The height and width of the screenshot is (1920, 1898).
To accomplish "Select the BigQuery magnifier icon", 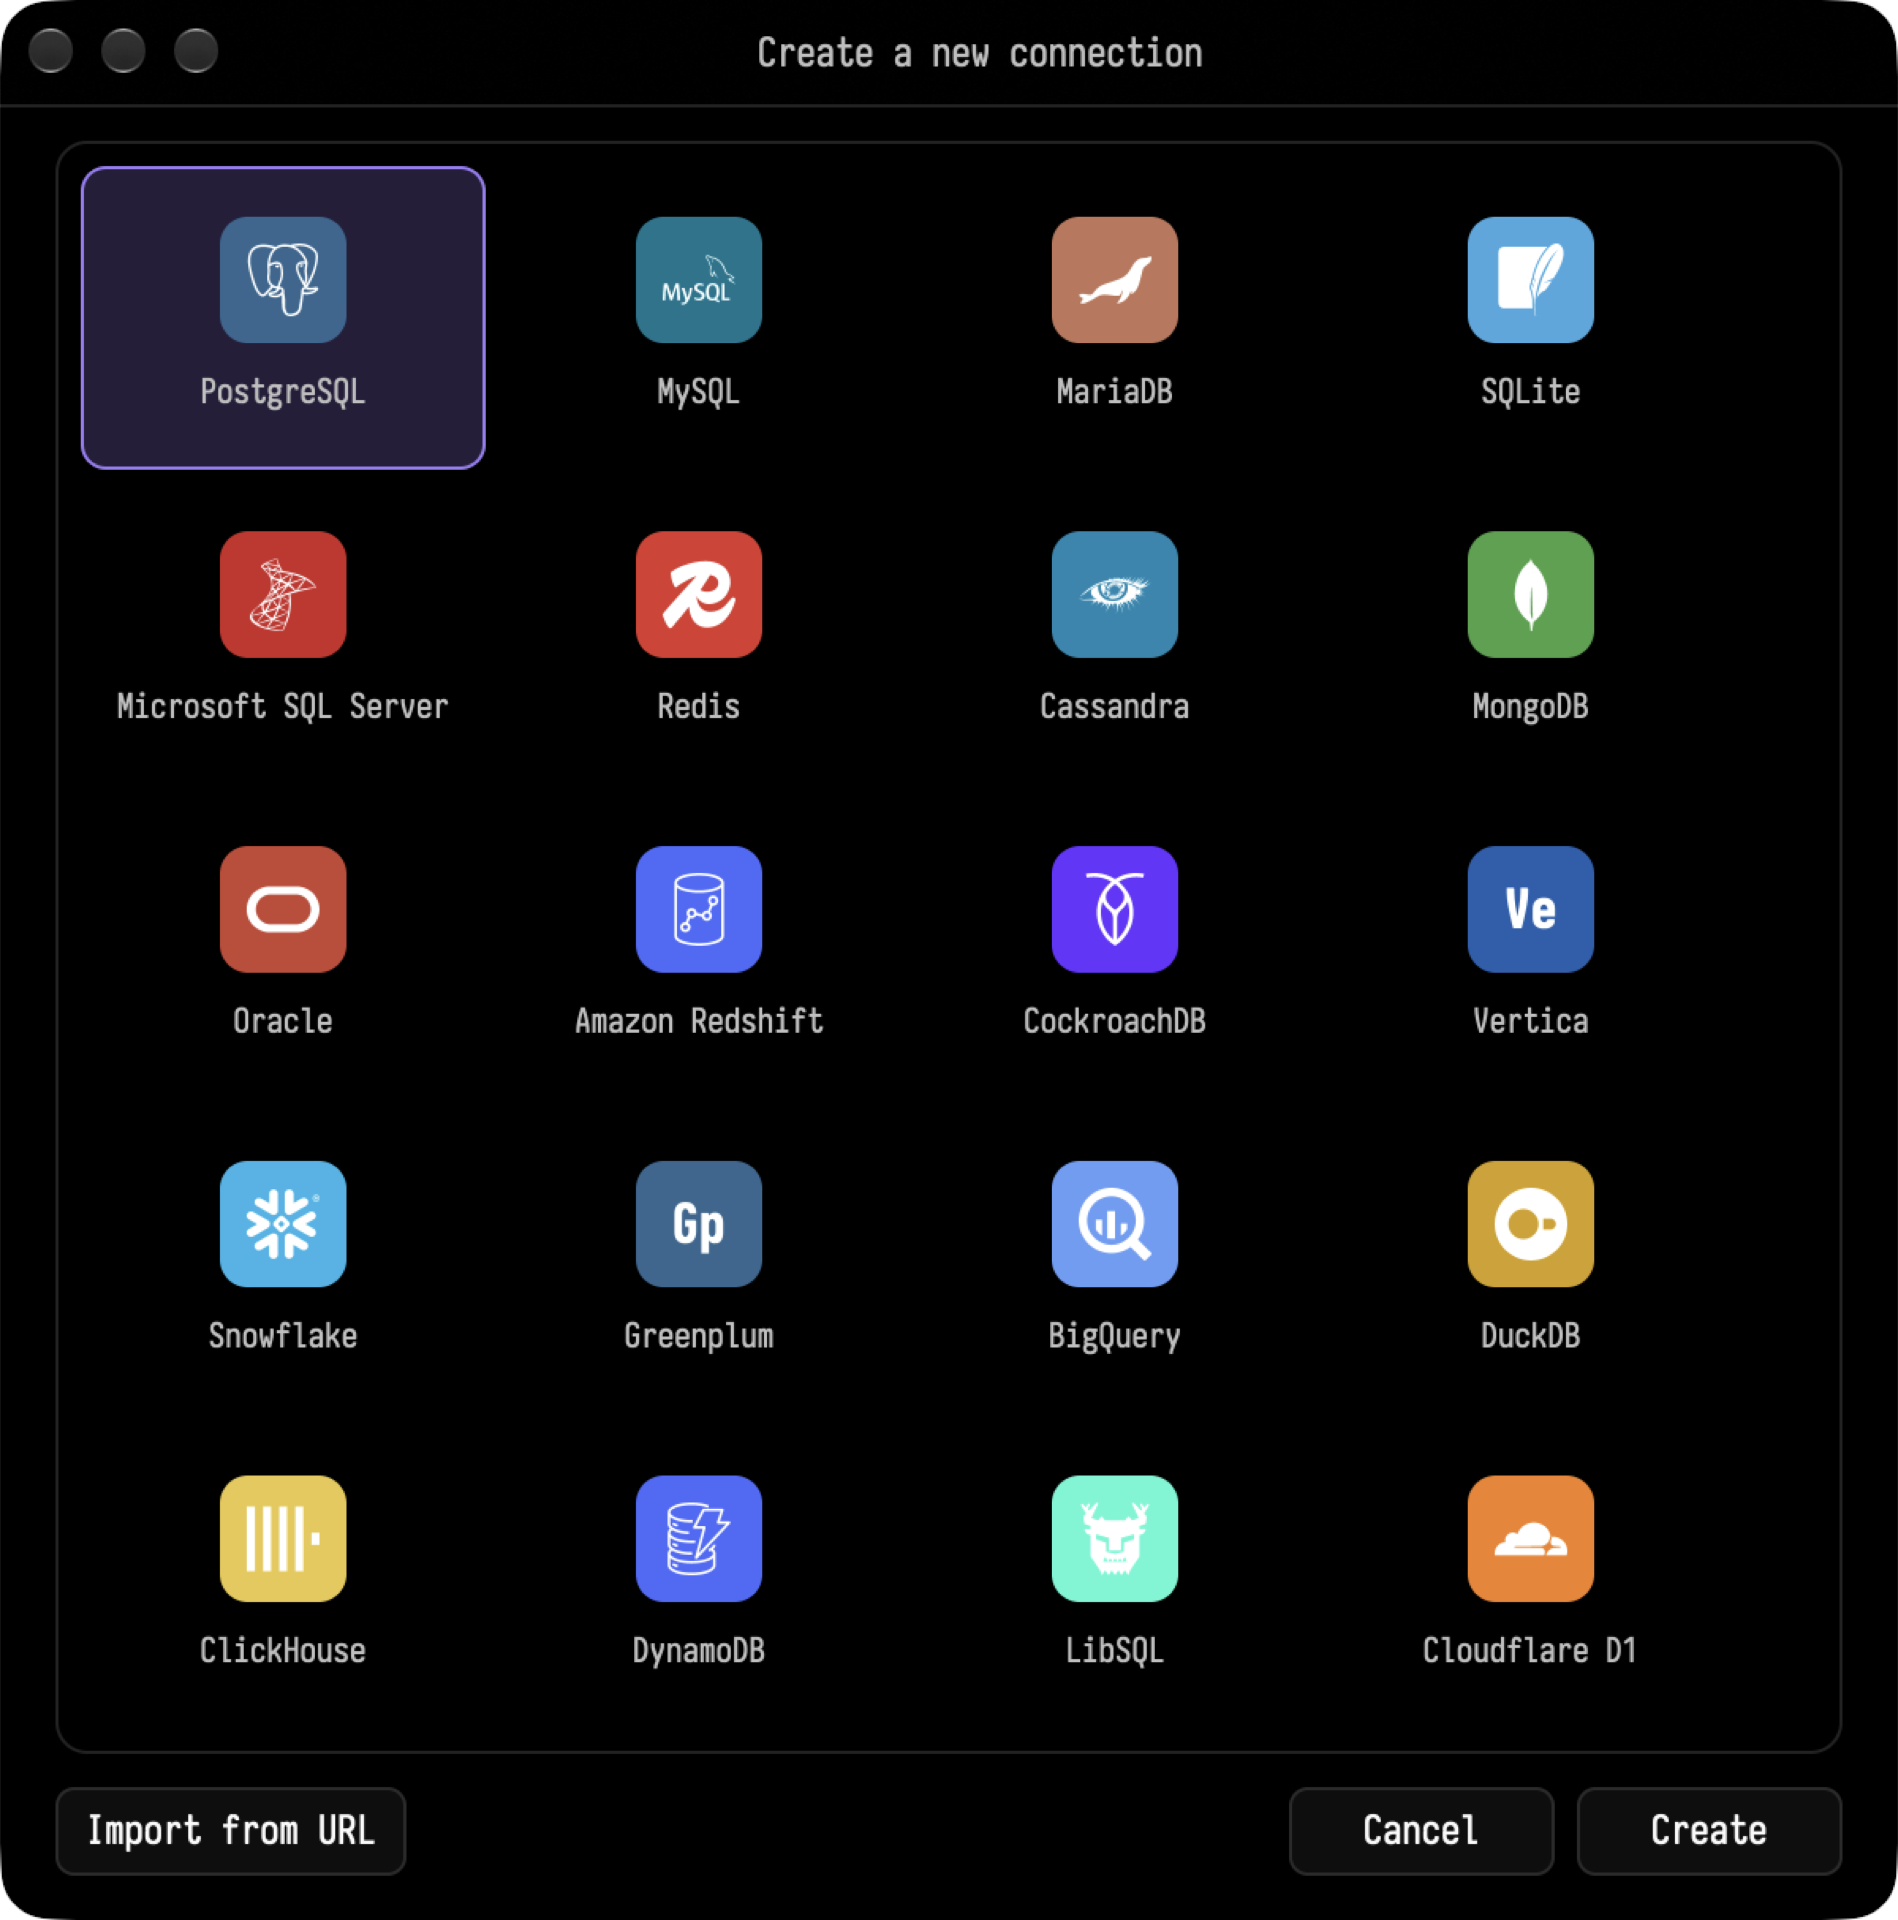I will (x=1115, y=1224).
